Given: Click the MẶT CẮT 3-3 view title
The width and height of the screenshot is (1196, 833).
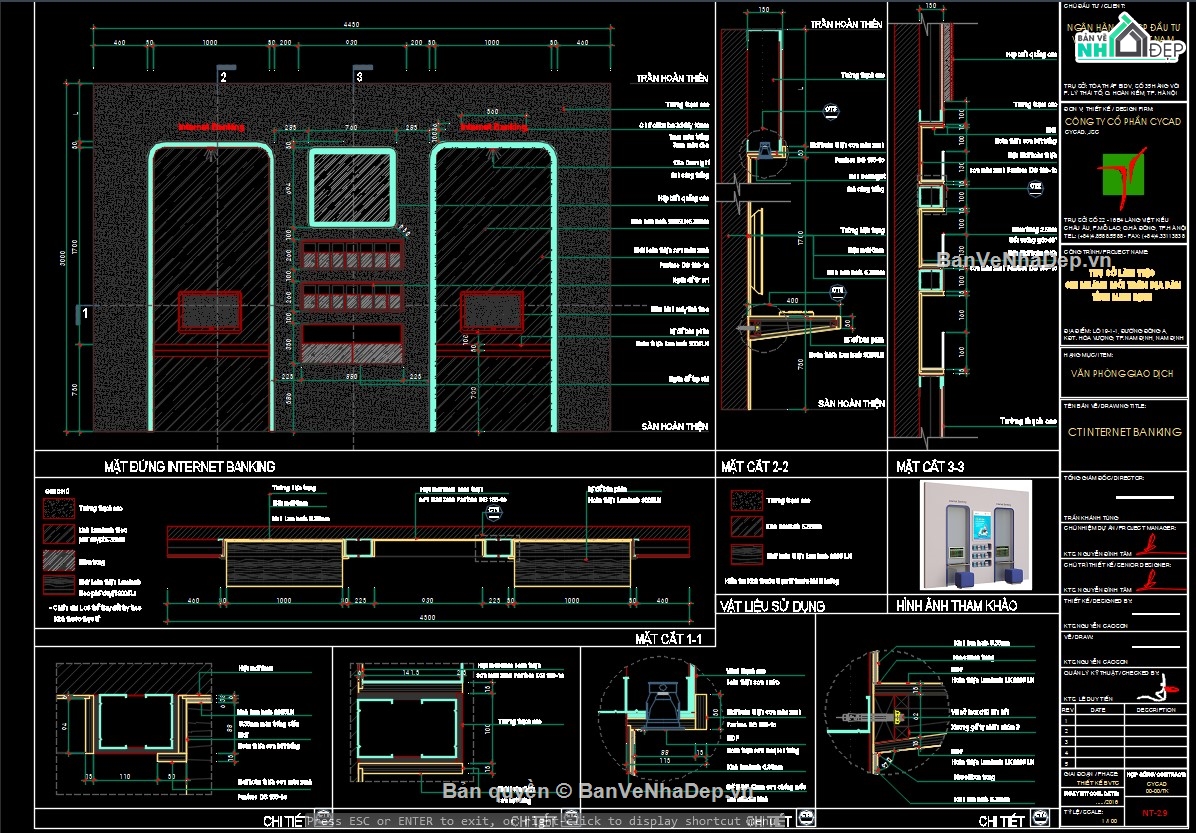Looking at the screenshot, I should point(930,466).
